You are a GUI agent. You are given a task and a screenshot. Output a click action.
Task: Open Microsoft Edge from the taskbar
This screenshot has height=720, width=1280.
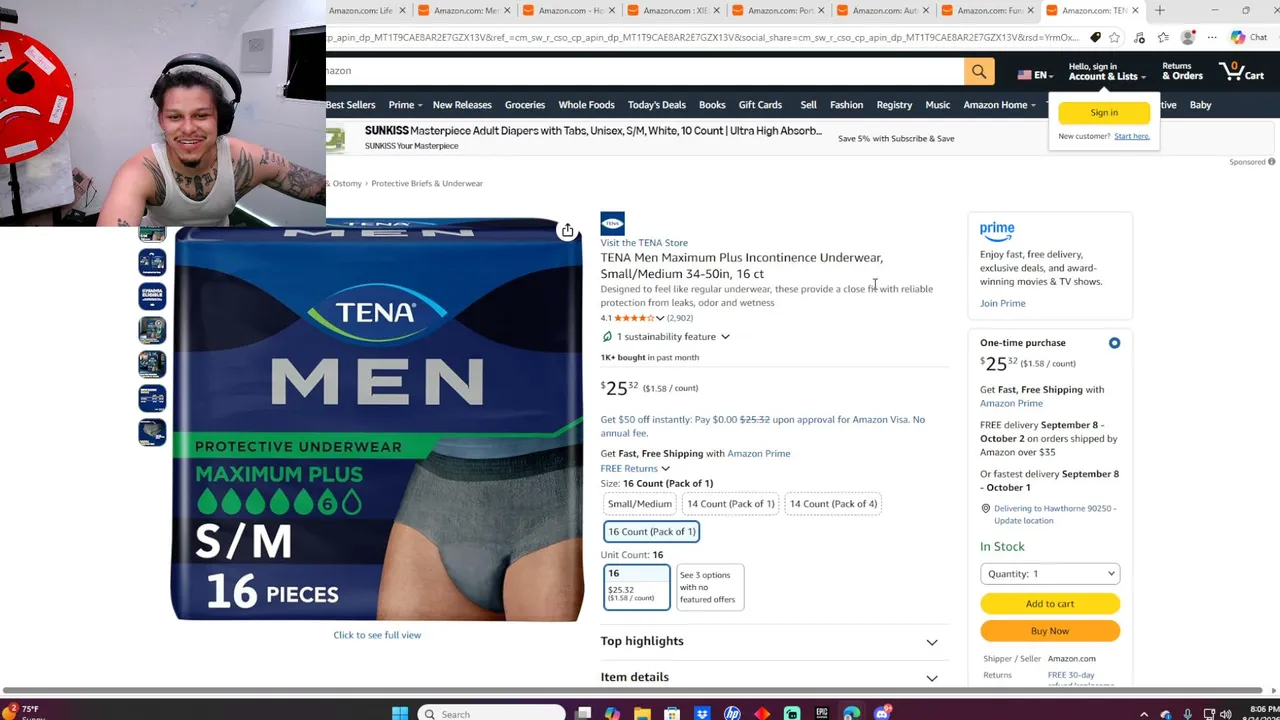pyautogui.click(x=852, y=713)
